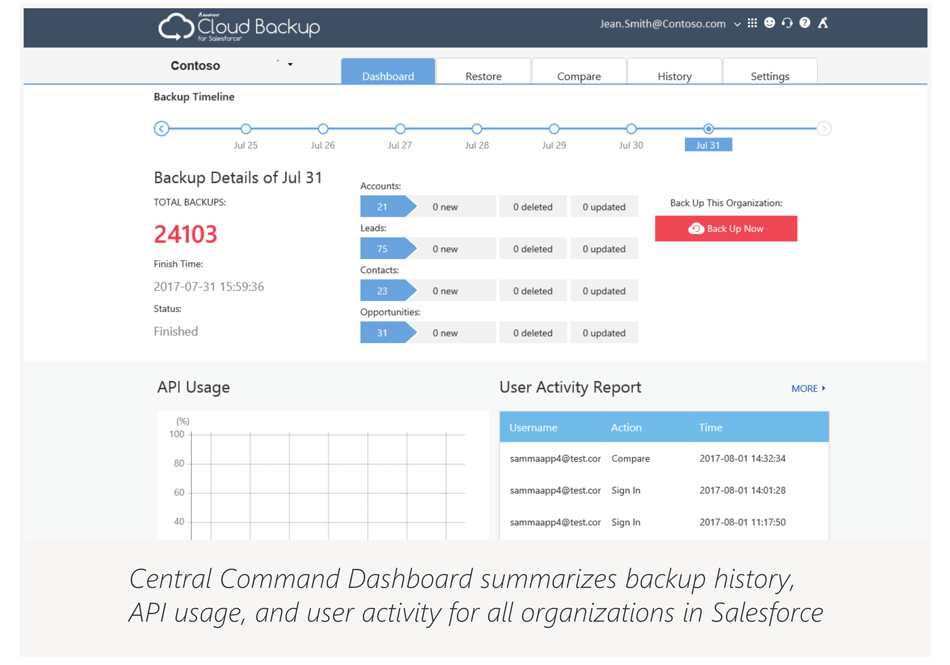Image resolution: width=950 pixels, height=665 pixels.
Task: Click Opportunities 0 deleted cell
Action: [x=533, y=332]
